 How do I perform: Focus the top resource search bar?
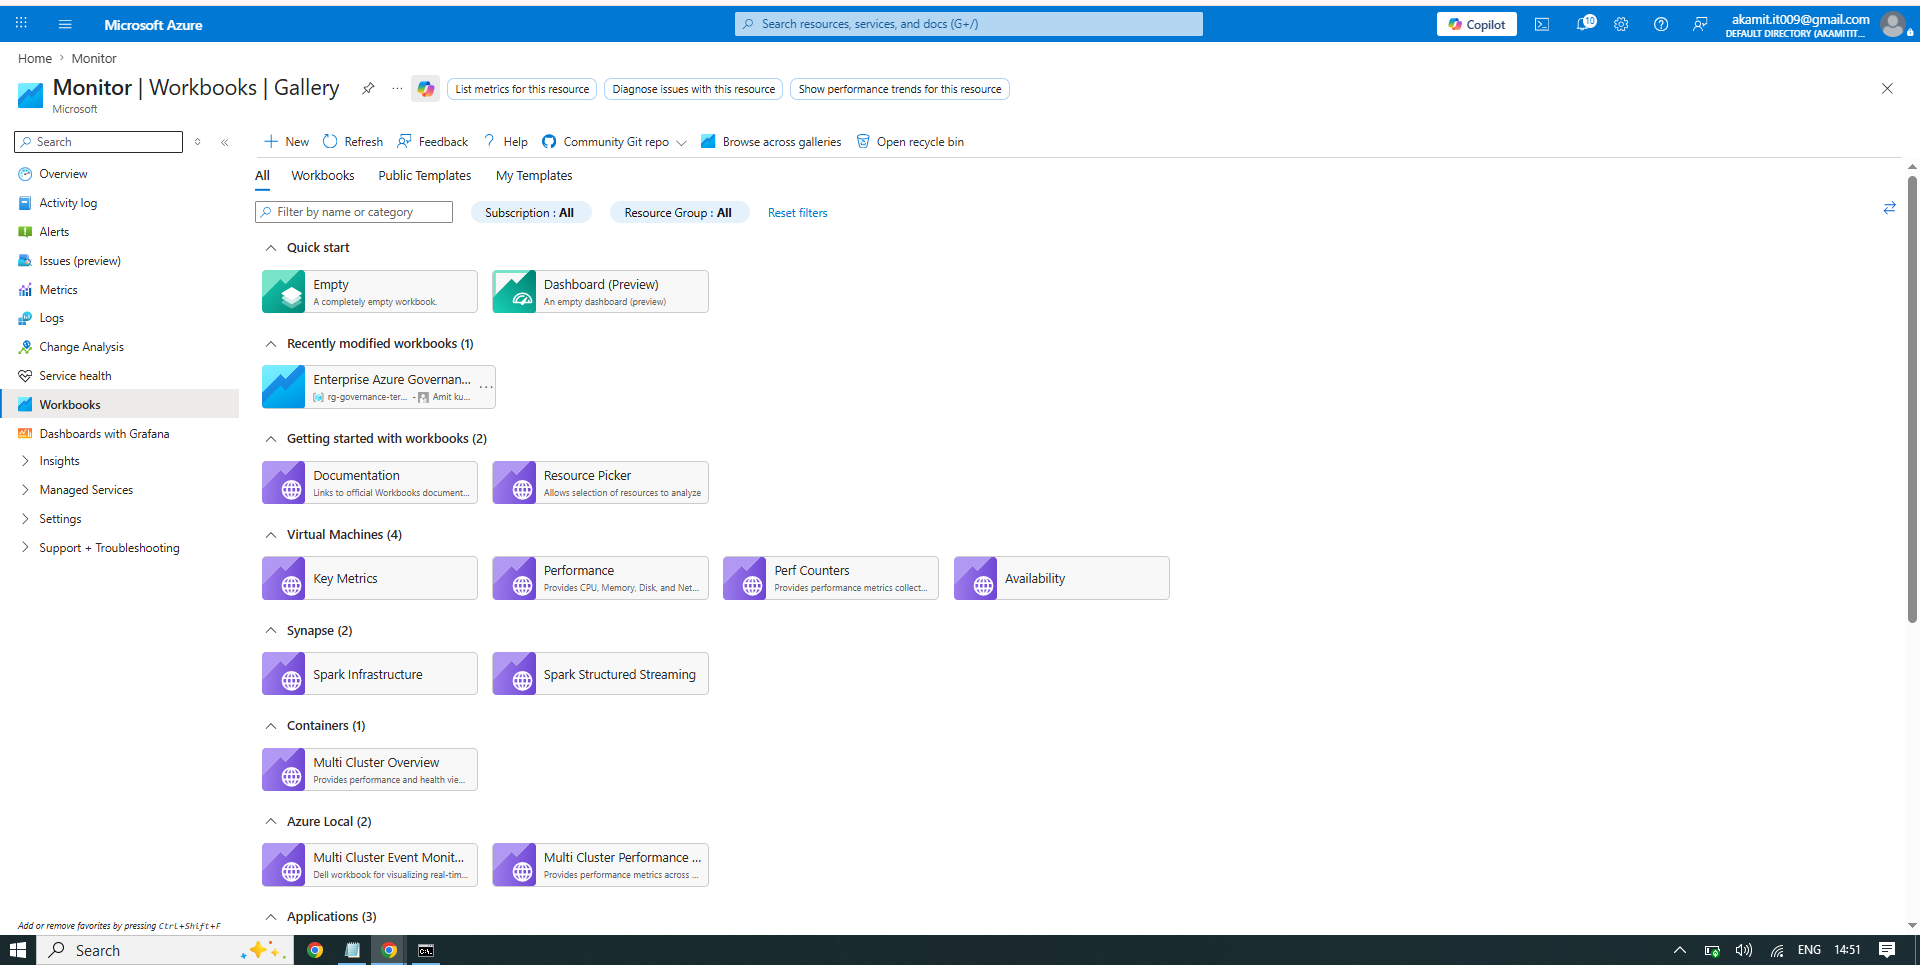tap(969, 24)
